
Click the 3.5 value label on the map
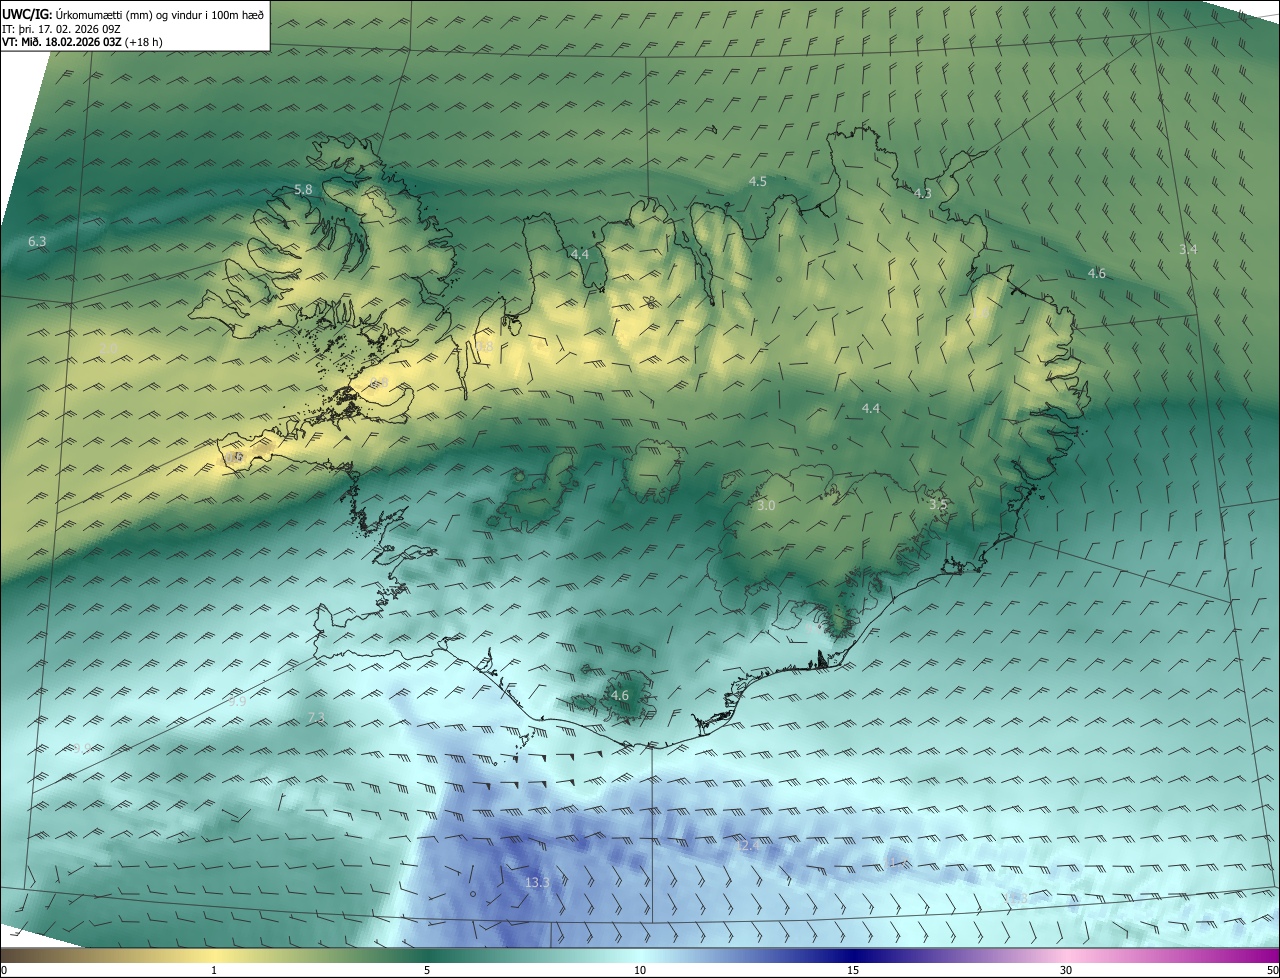coord(937,505)
